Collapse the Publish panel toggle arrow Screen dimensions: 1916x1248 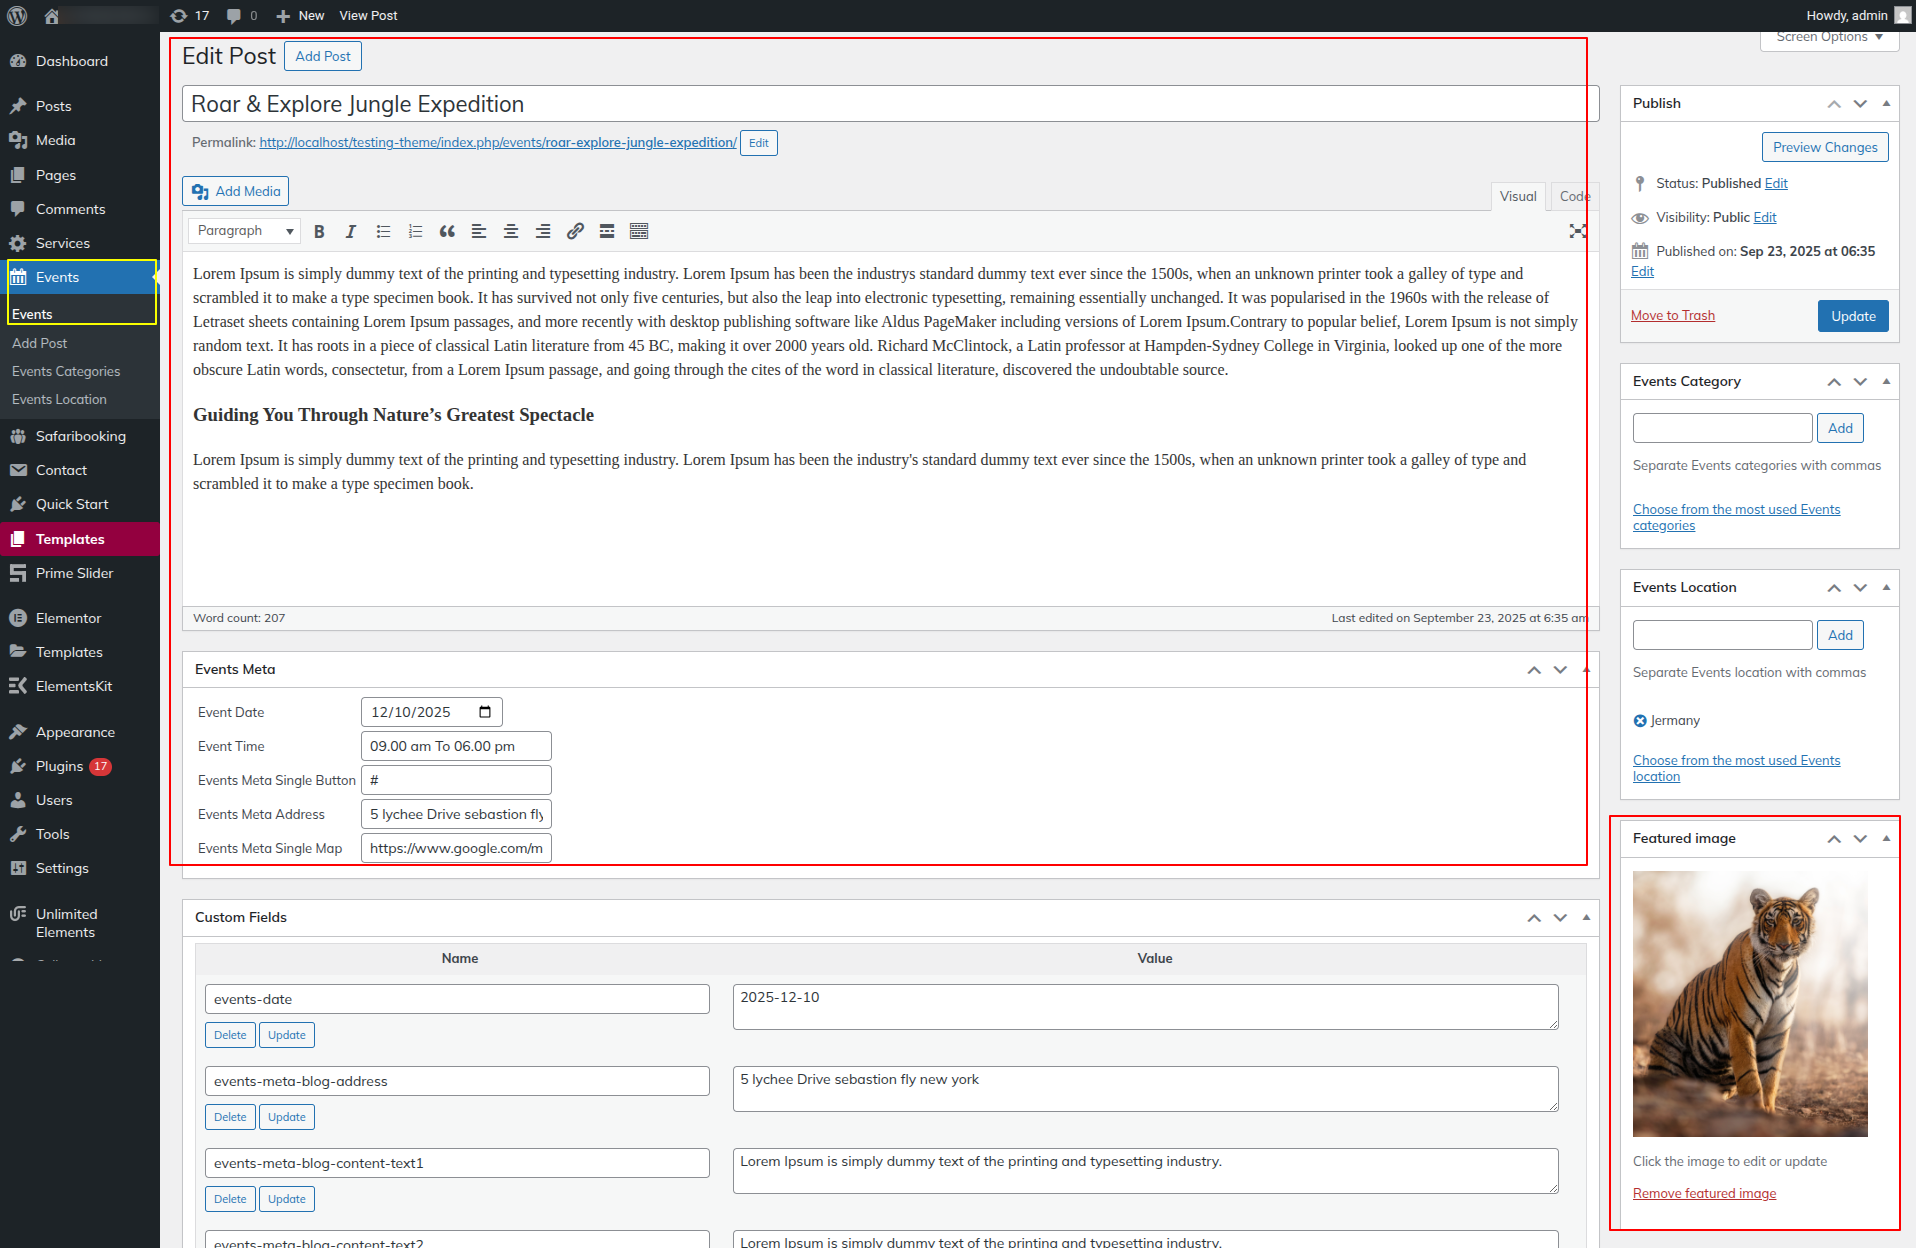point(1886,103)
